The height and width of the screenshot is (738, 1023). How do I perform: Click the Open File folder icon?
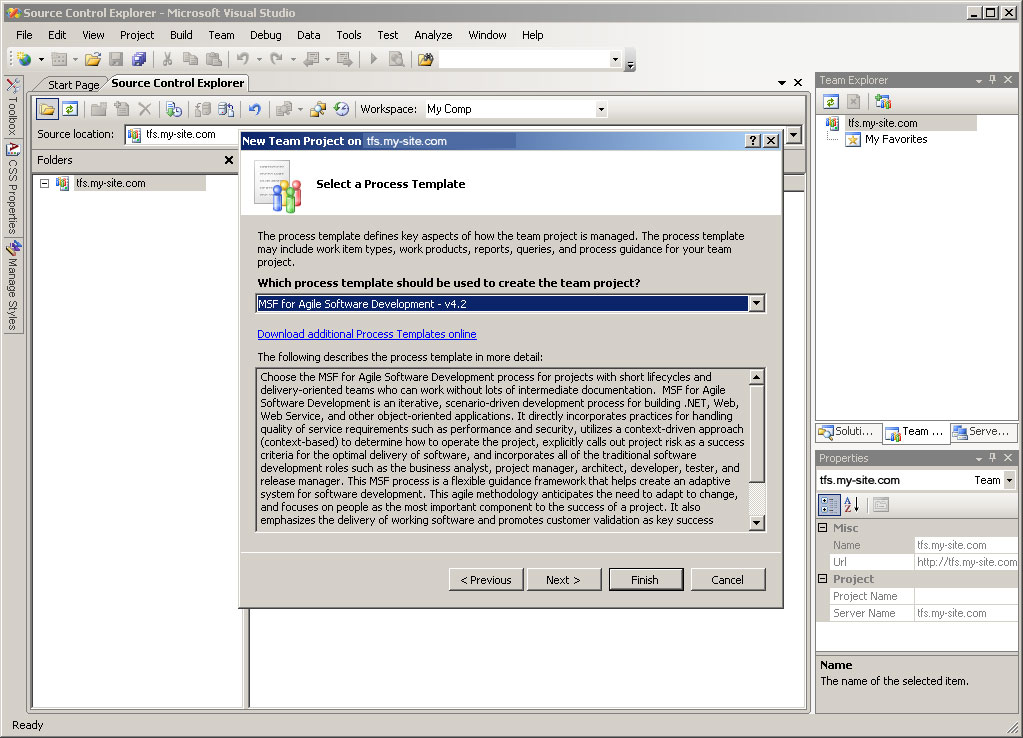click(x=93, y=59)
